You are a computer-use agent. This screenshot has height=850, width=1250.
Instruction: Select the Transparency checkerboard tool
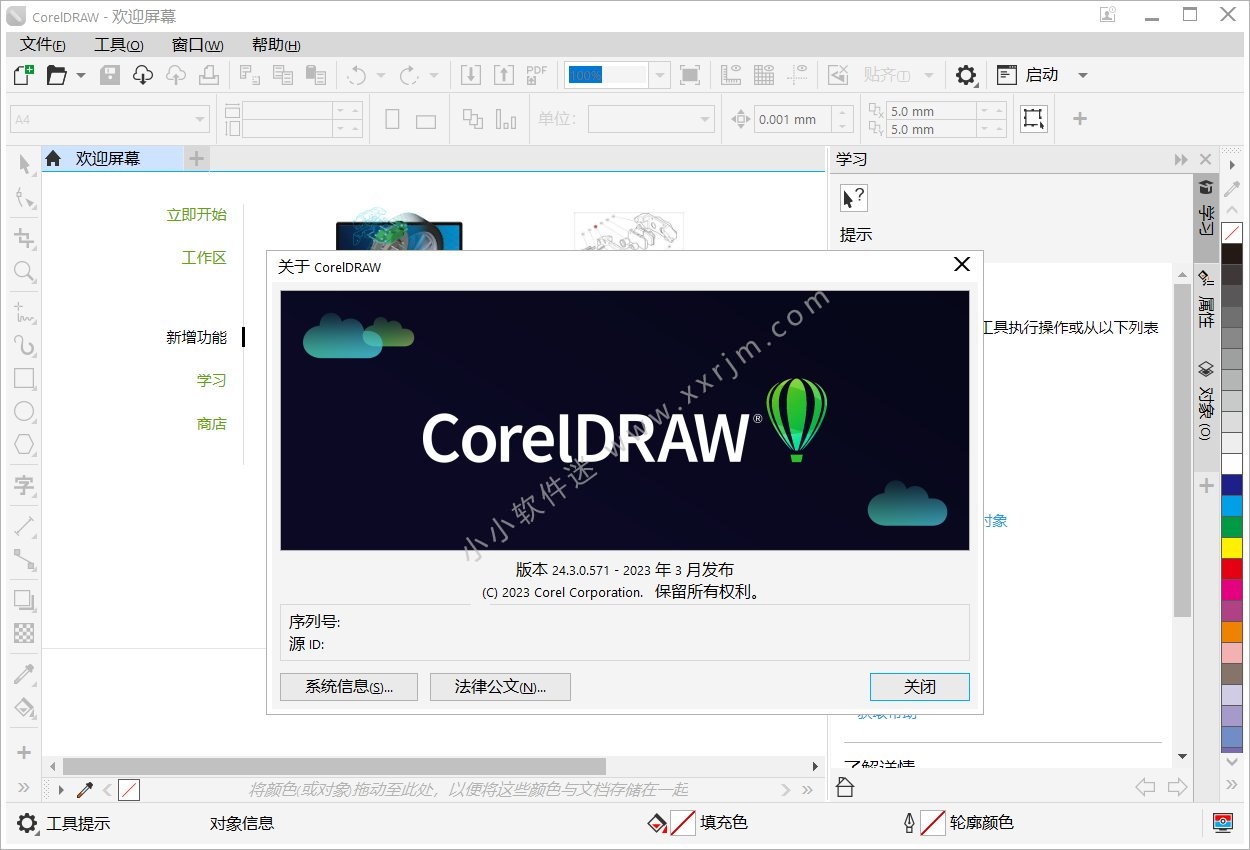[x=24, y=633]
